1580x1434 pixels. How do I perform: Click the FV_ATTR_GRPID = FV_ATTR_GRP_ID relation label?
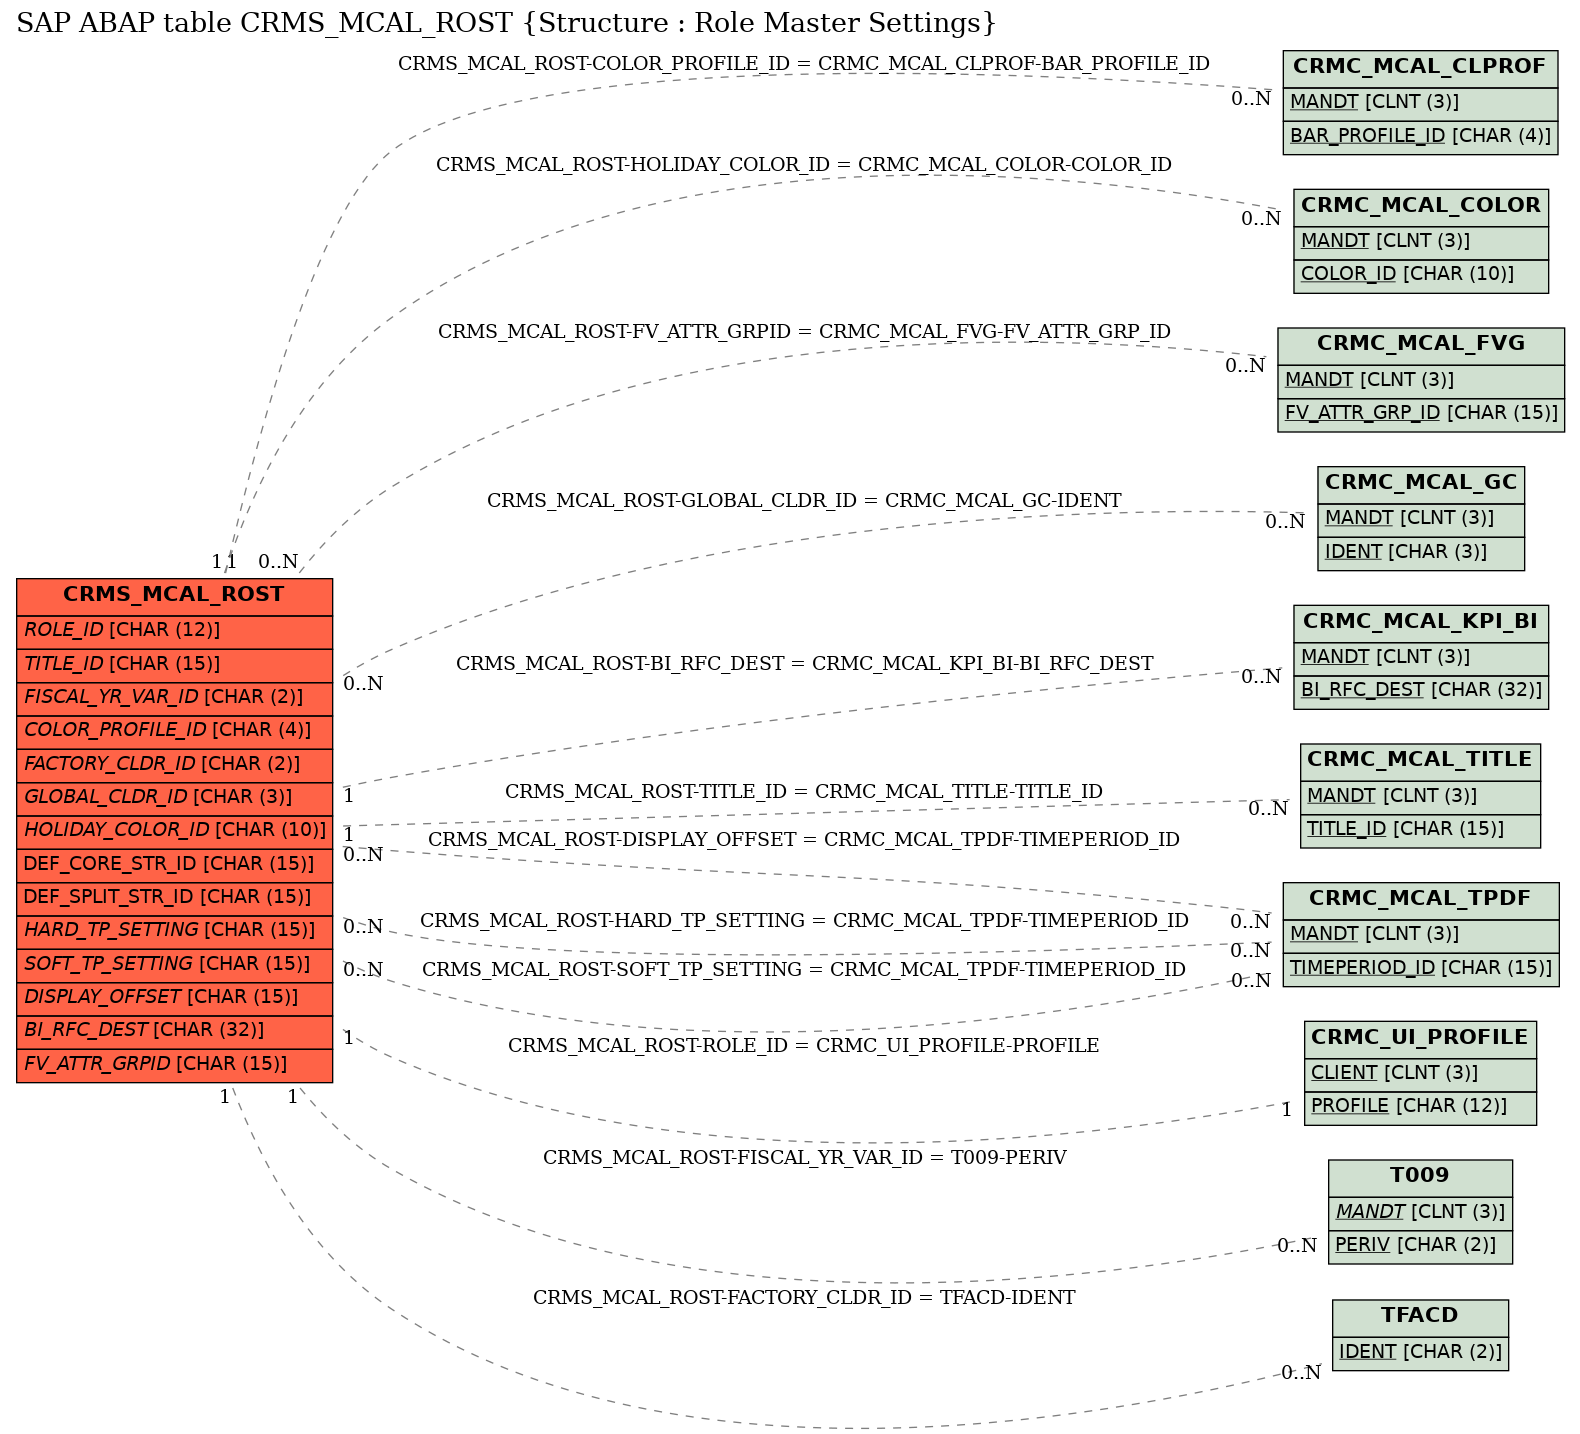804,332
